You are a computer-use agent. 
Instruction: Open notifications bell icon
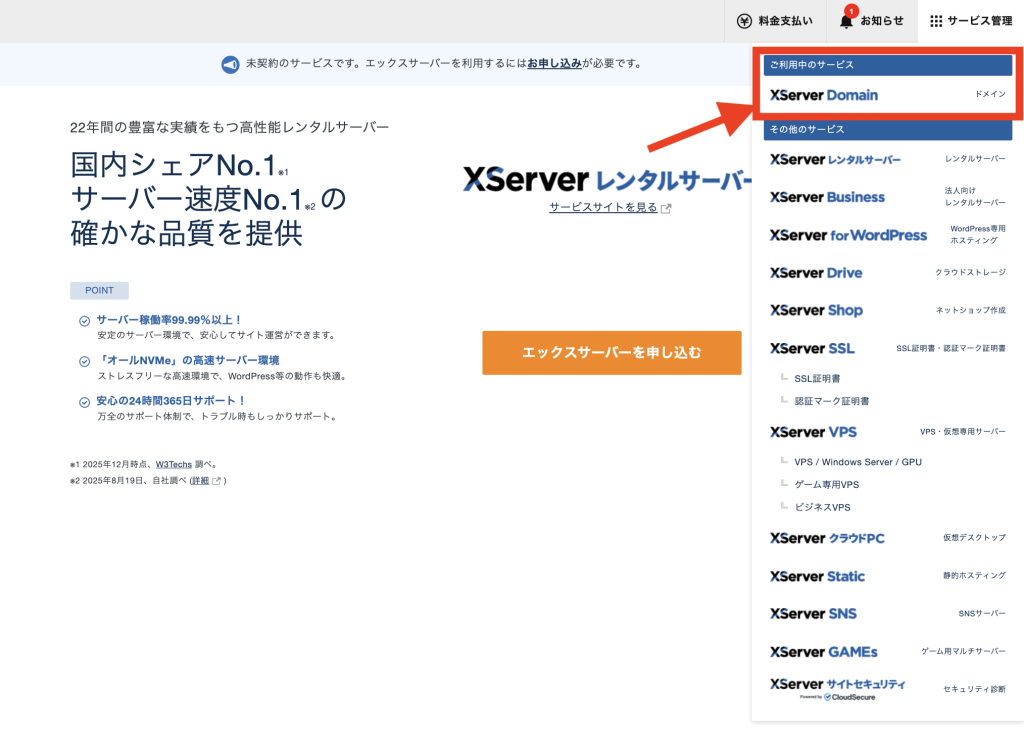(847, 21)
